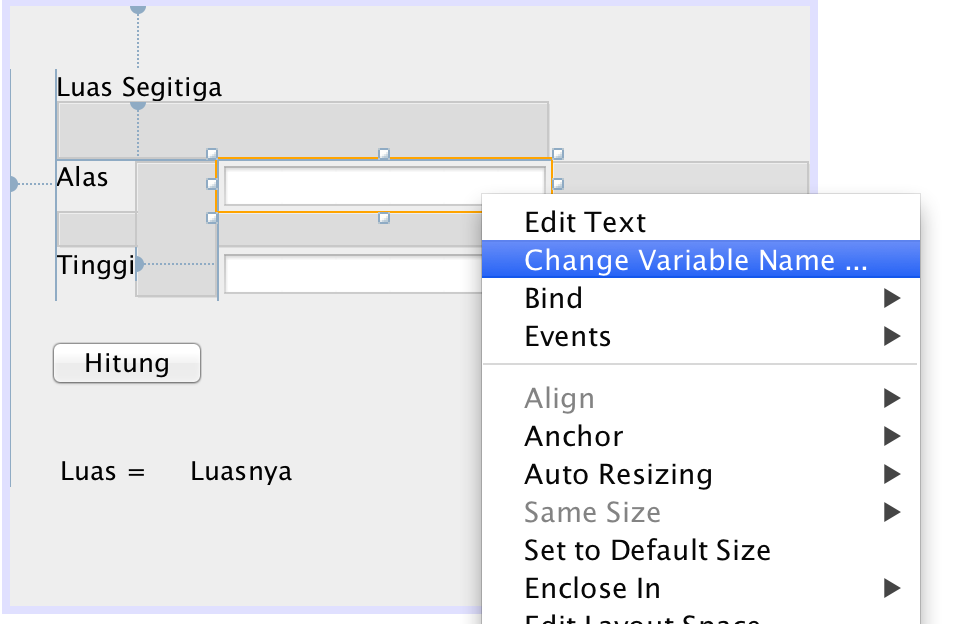Viewport: 953px width, 624px height.
Task: Click the top-center resize handle
Action: click(x=383, y=153)
